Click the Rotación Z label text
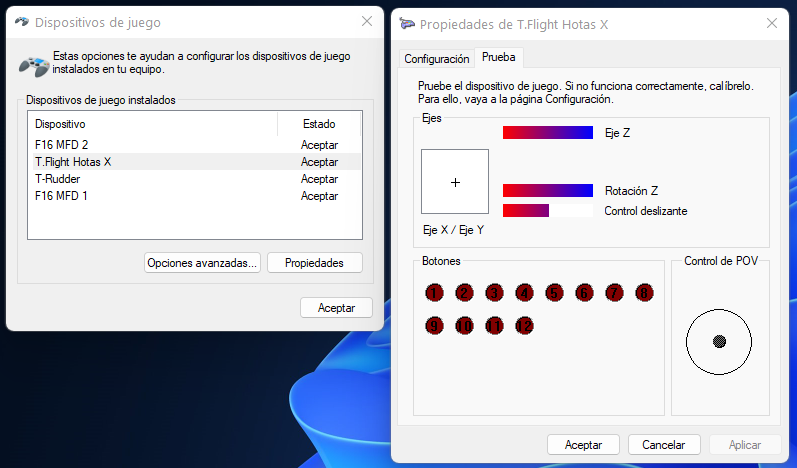This screenshot has height=468, width=797. (x=631, y=191)
